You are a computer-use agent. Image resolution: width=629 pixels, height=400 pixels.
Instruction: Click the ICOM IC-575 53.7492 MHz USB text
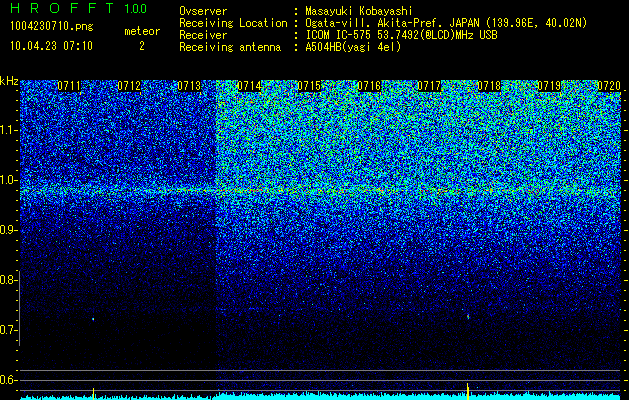tap(401, 35)
